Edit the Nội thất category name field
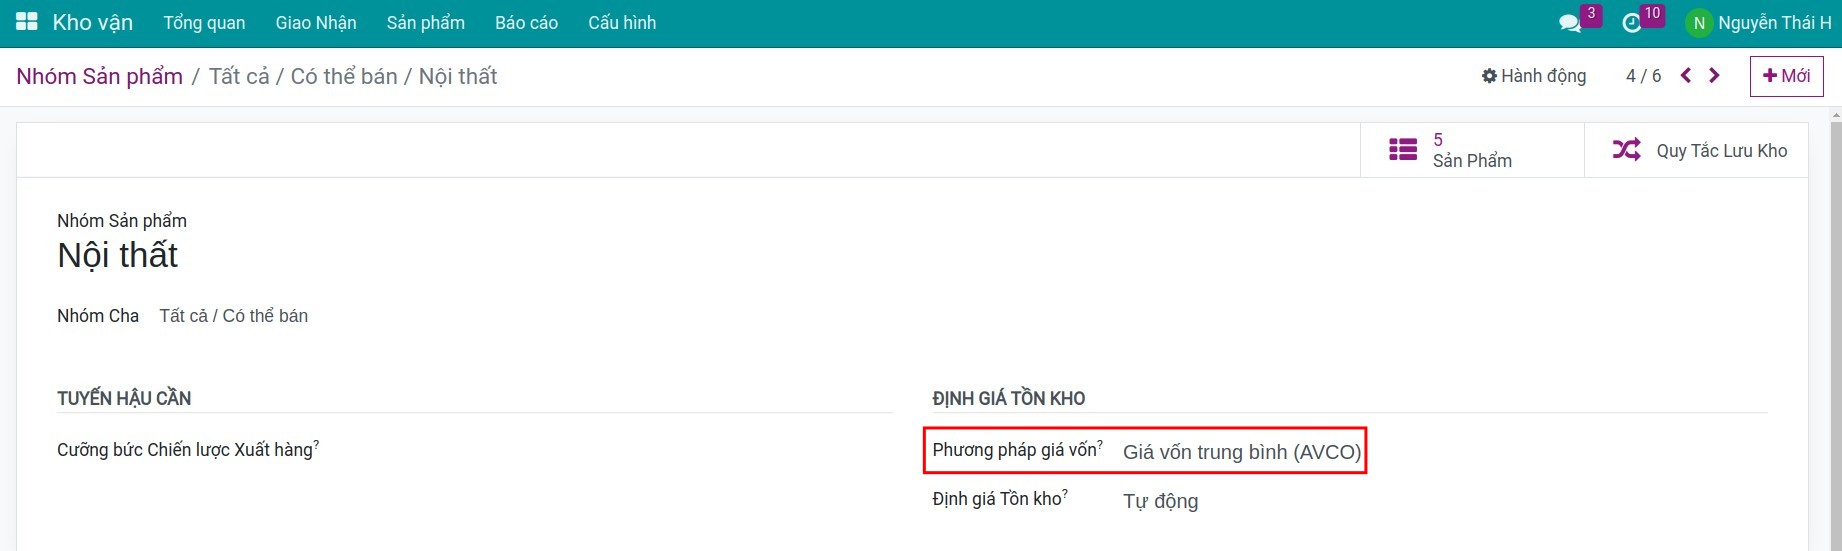 point(117,256)
